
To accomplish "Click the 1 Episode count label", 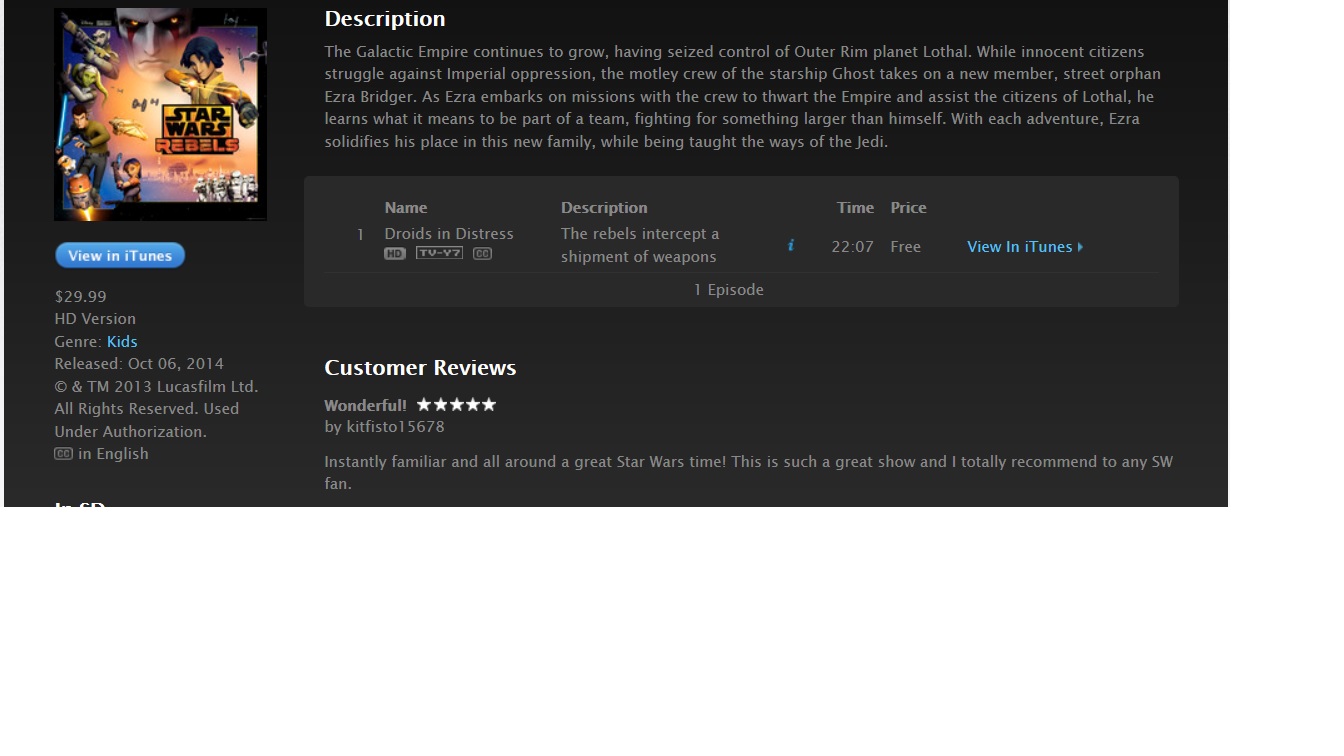I will click(x=728, y=289).
